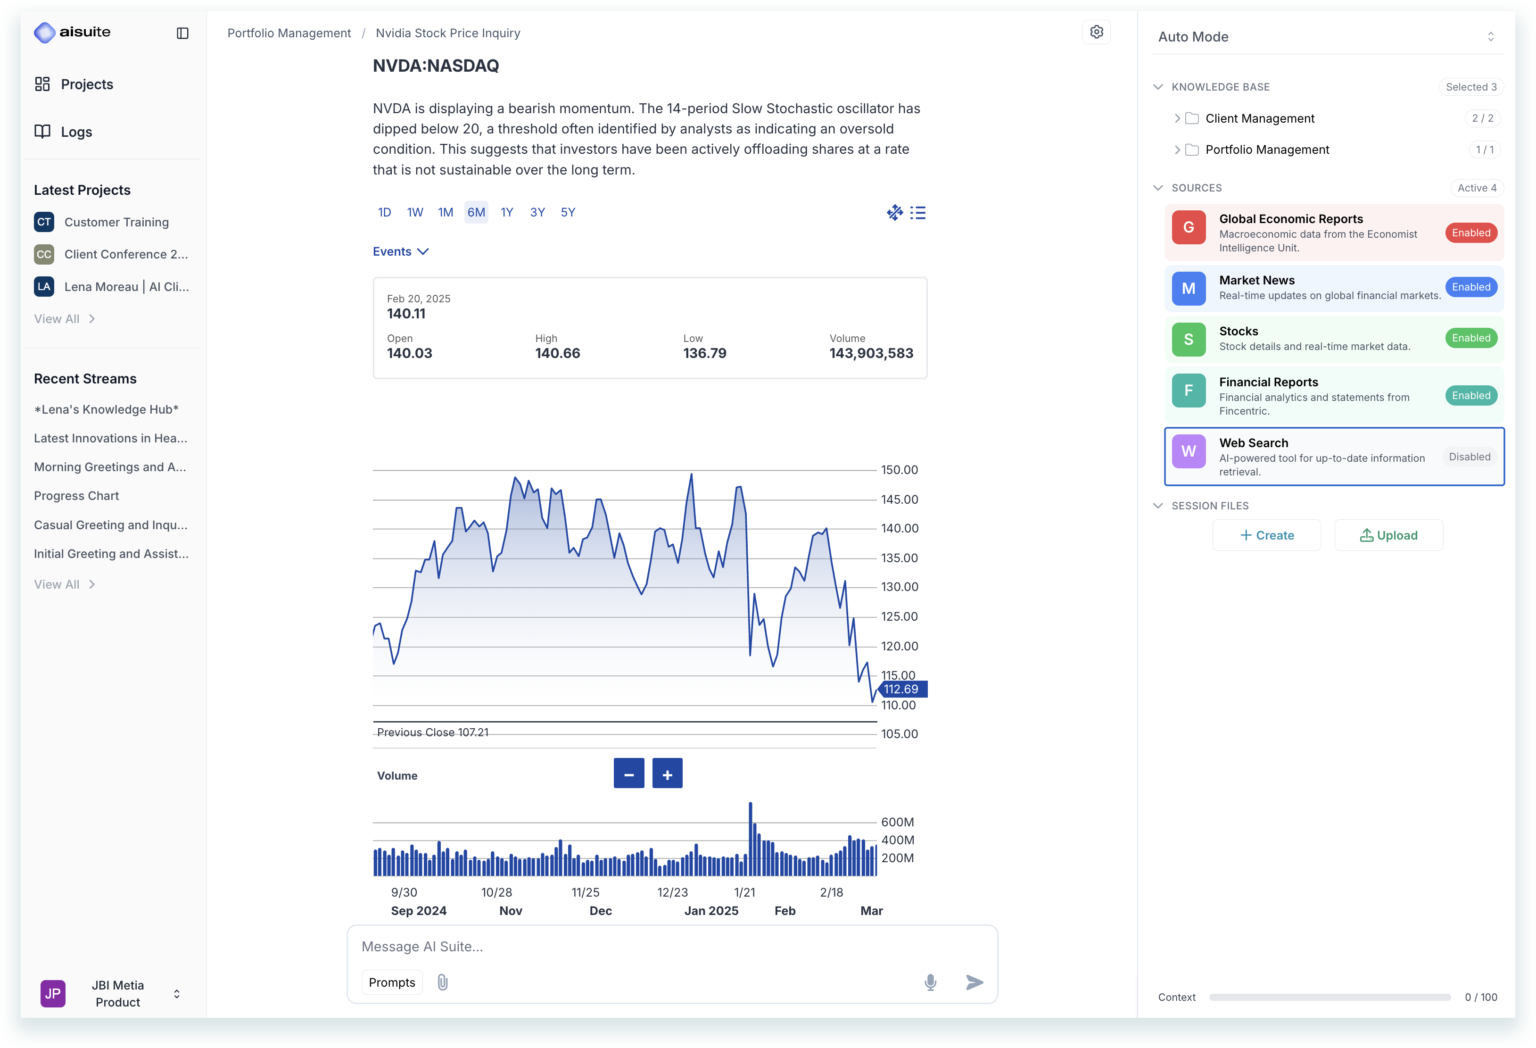Image resolution: width=1536 pixels, height=1048 pixels.
Task: Click the chart style icon above chart
Action: 895,212
